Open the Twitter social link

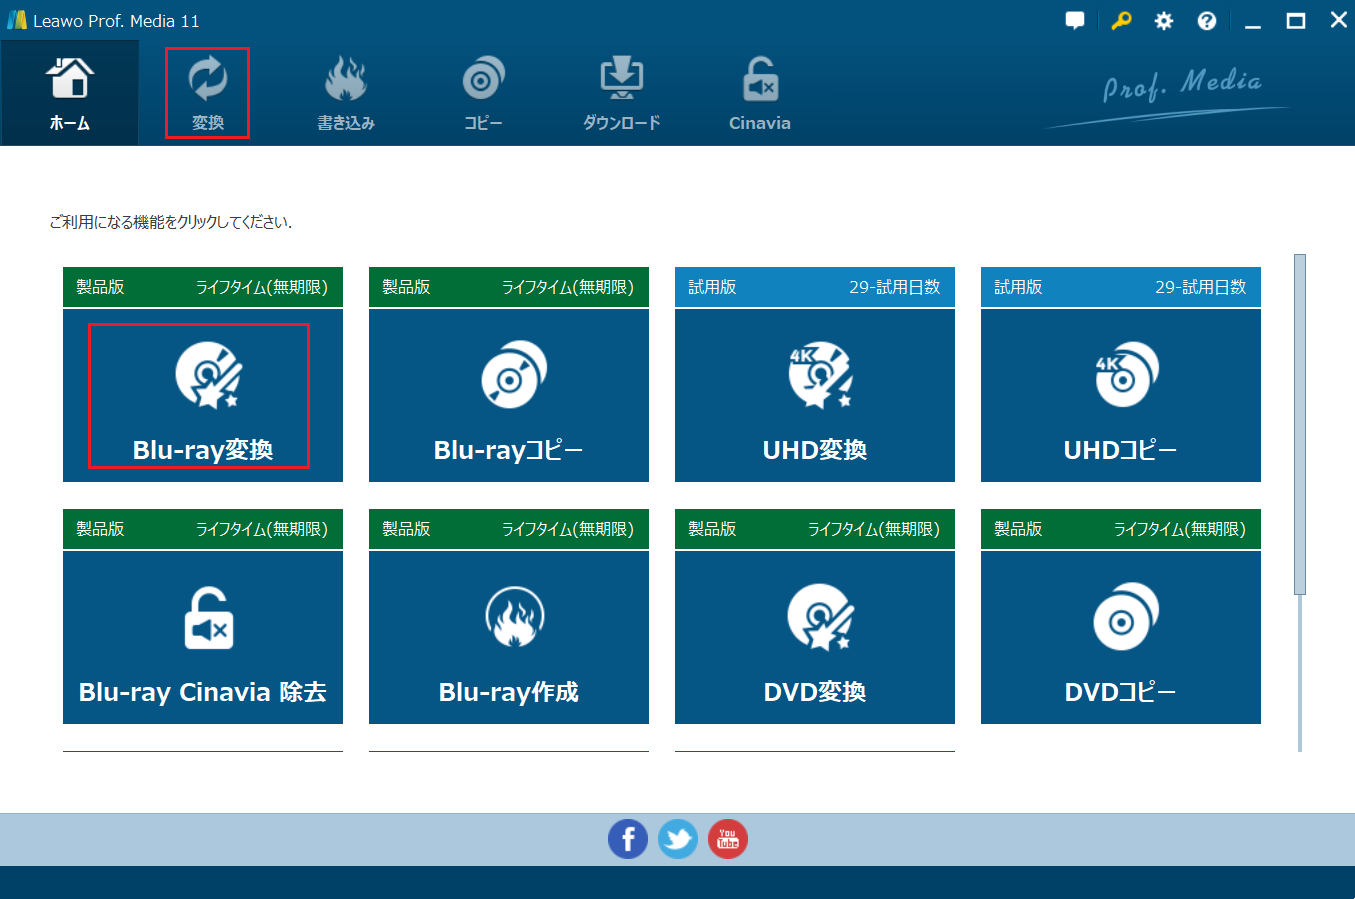(x=677, y=839)
